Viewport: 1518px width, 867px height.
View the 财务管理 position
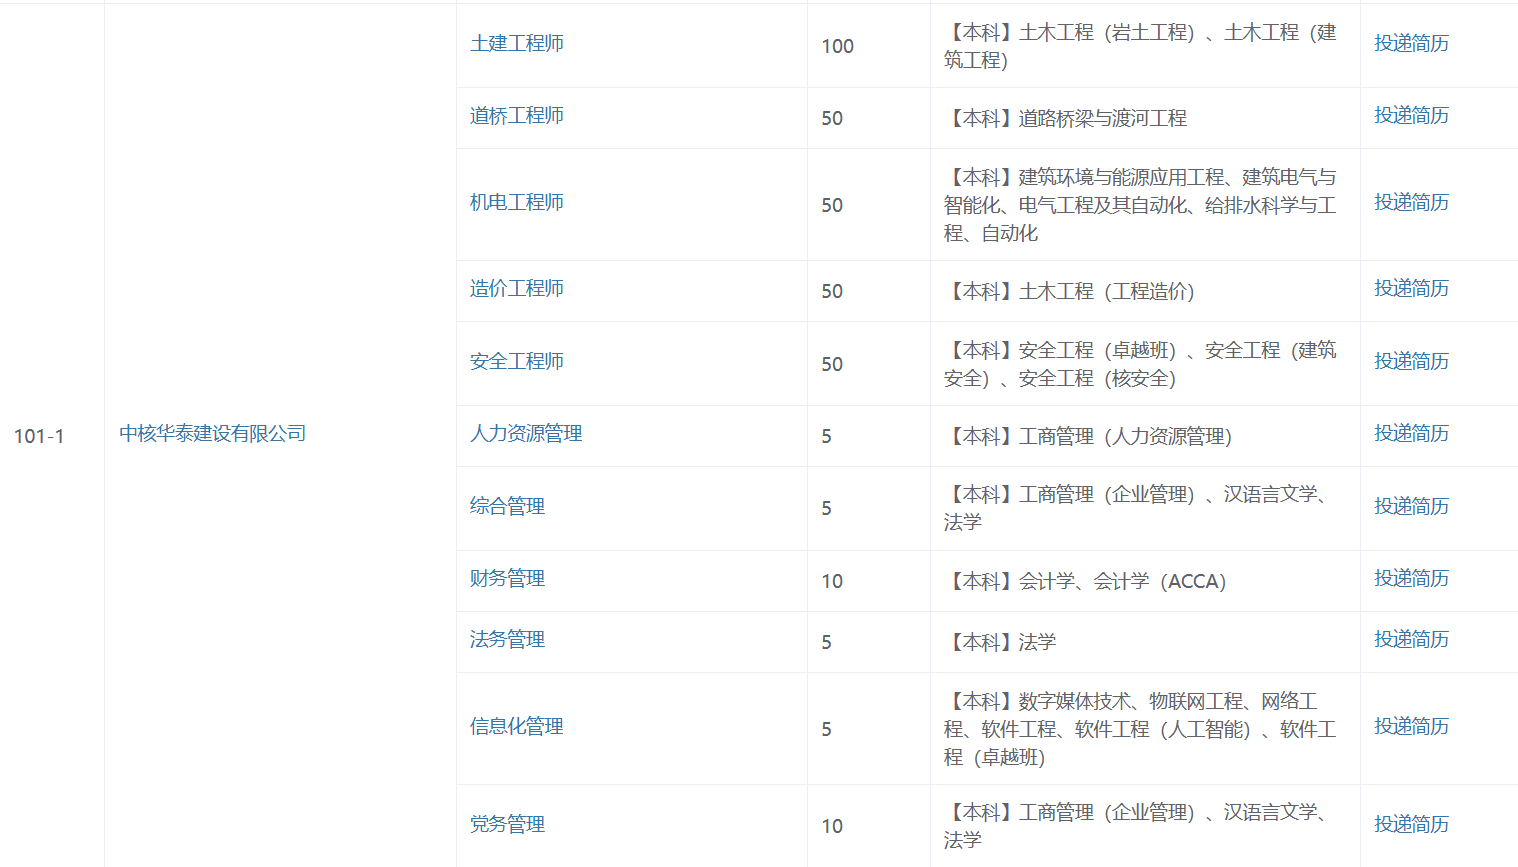tap(507, 579)
